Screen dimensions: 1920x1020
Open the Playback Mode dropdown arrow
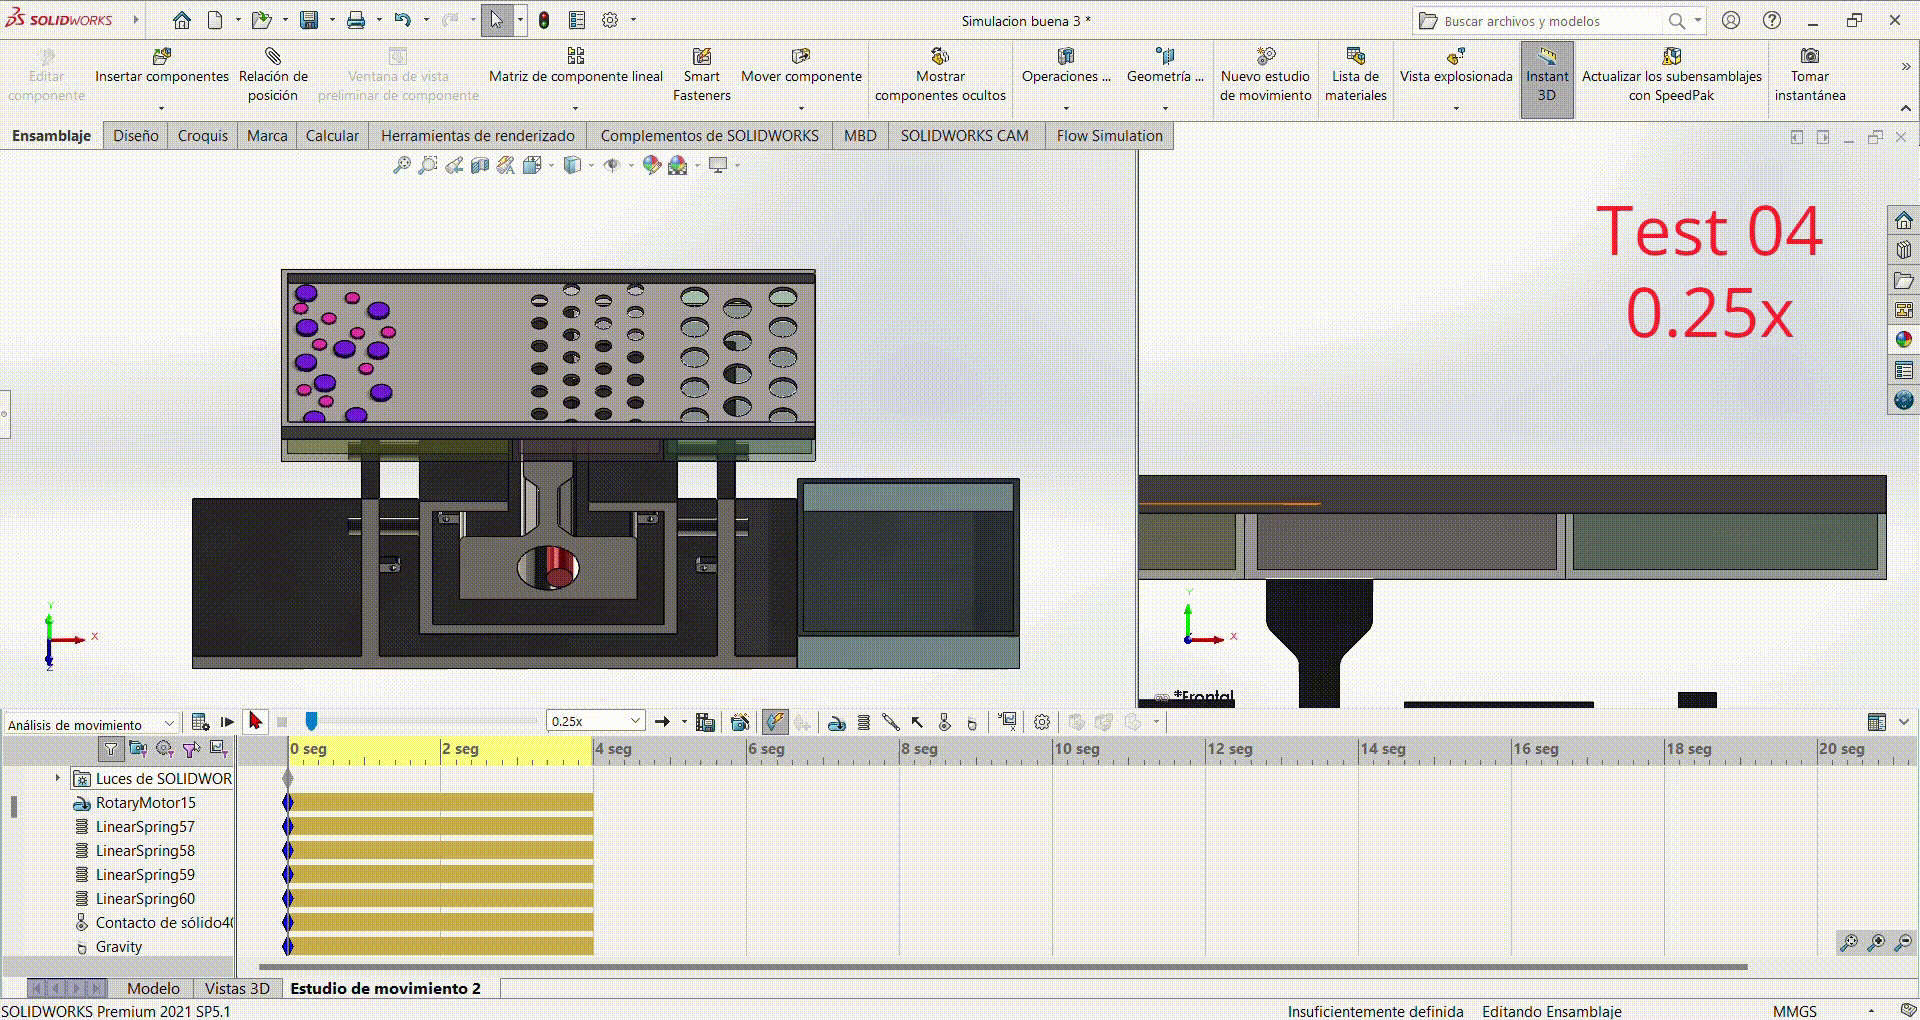pos(684,722)
